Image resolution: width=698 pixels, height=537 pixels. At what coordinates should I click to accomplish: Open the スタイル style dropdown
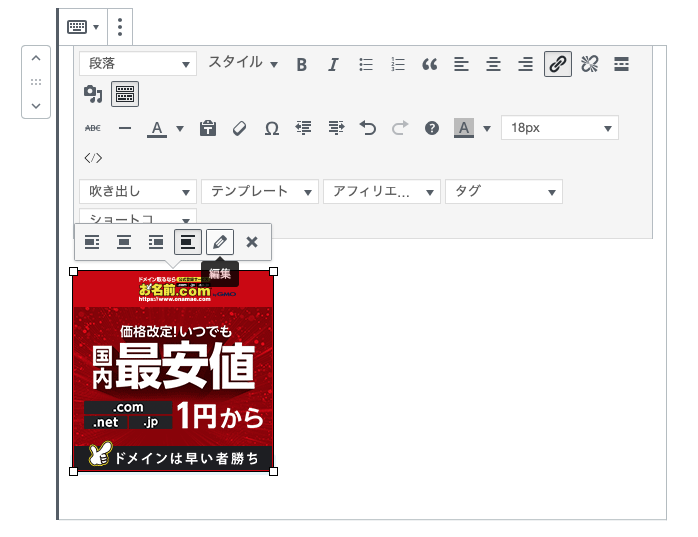coord(243,63)
